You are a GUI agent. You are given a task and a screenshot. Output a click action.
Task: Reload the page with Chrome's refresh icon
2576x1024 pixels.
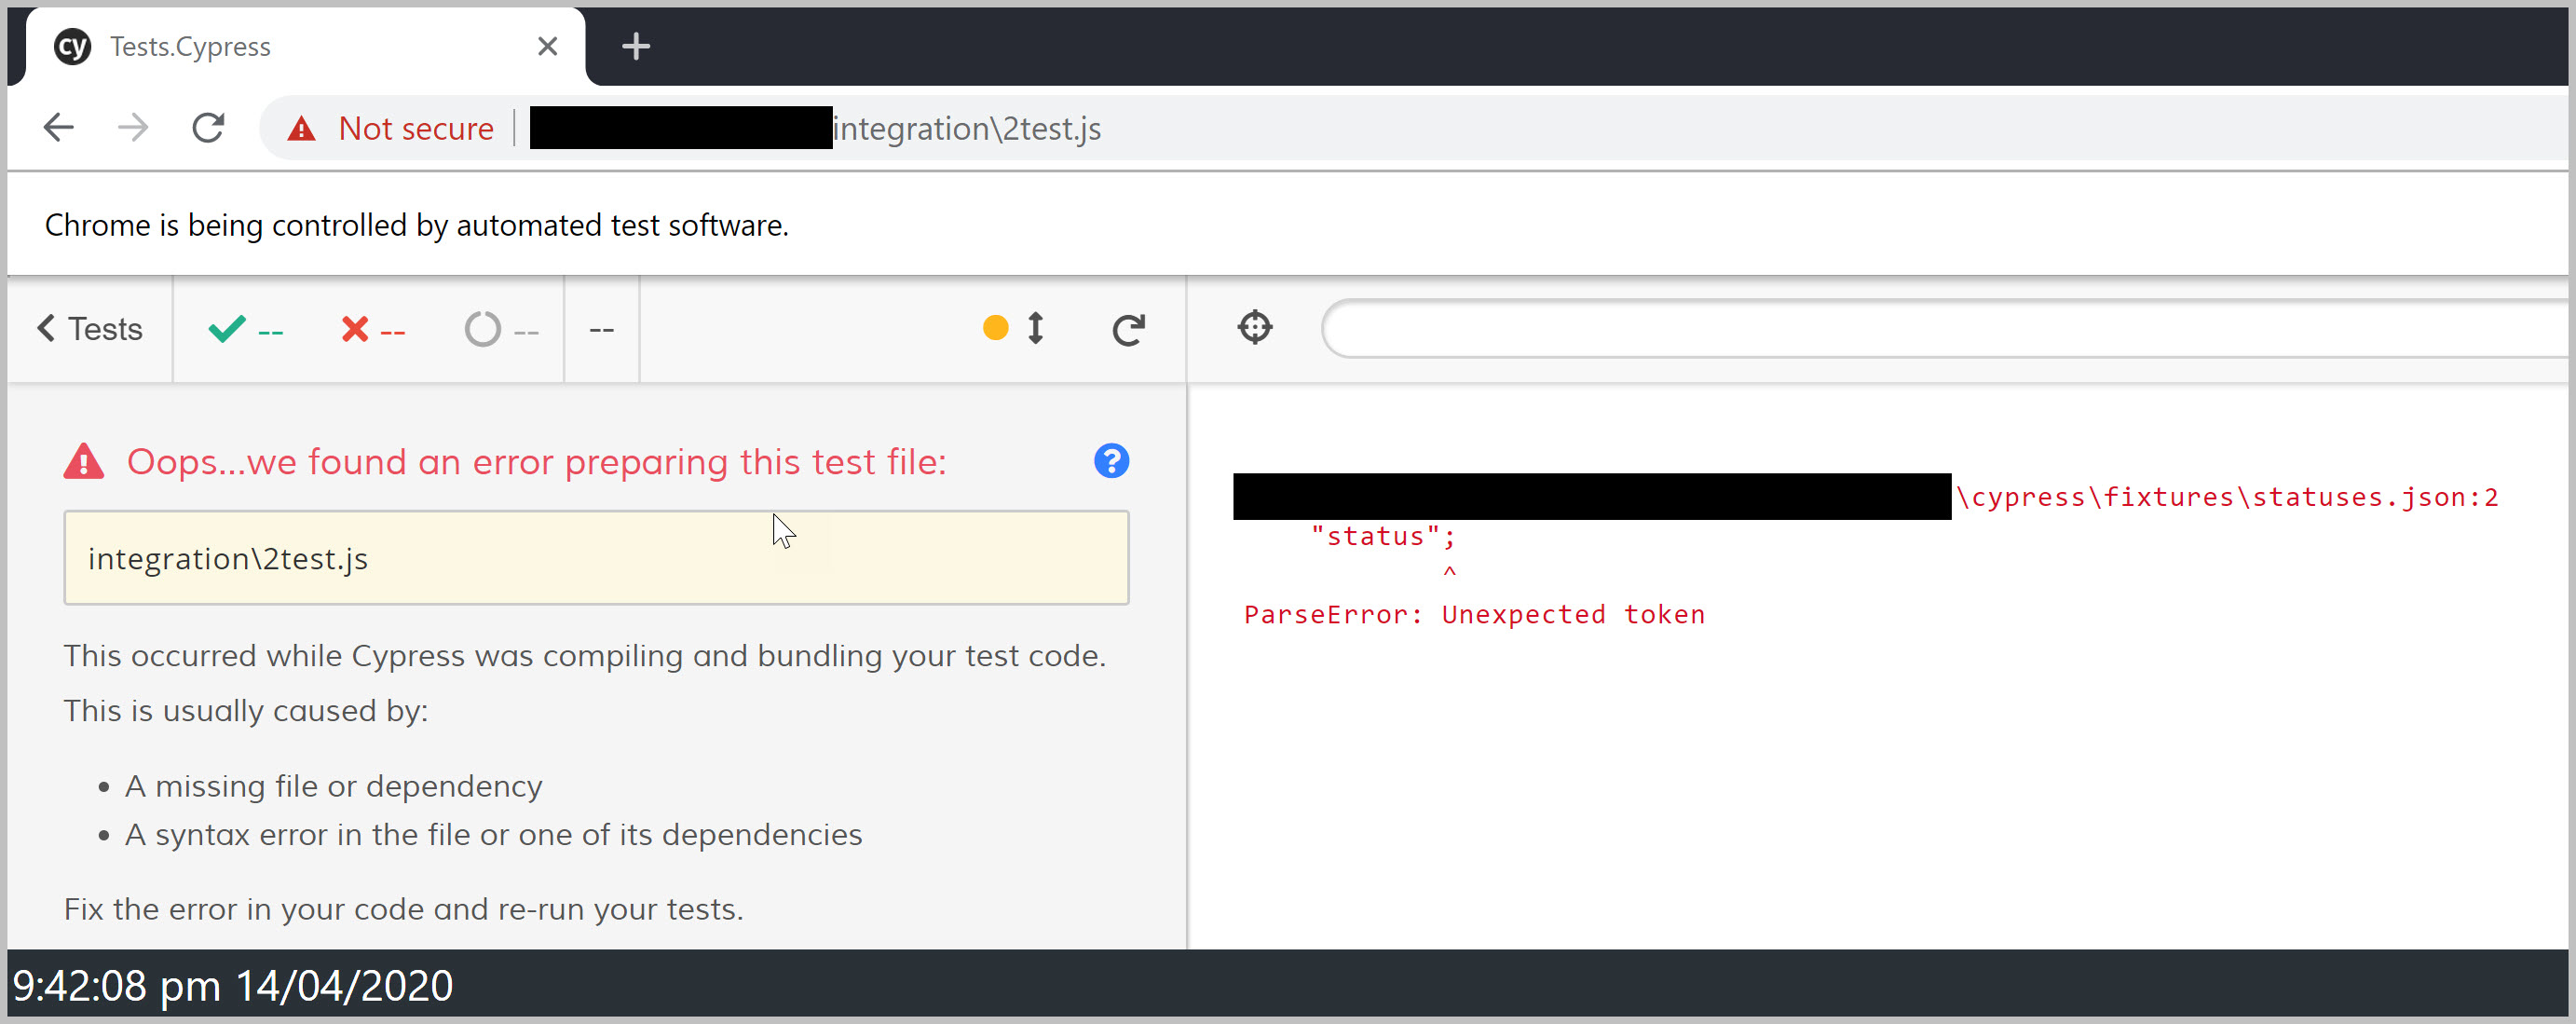click(208, 127)
